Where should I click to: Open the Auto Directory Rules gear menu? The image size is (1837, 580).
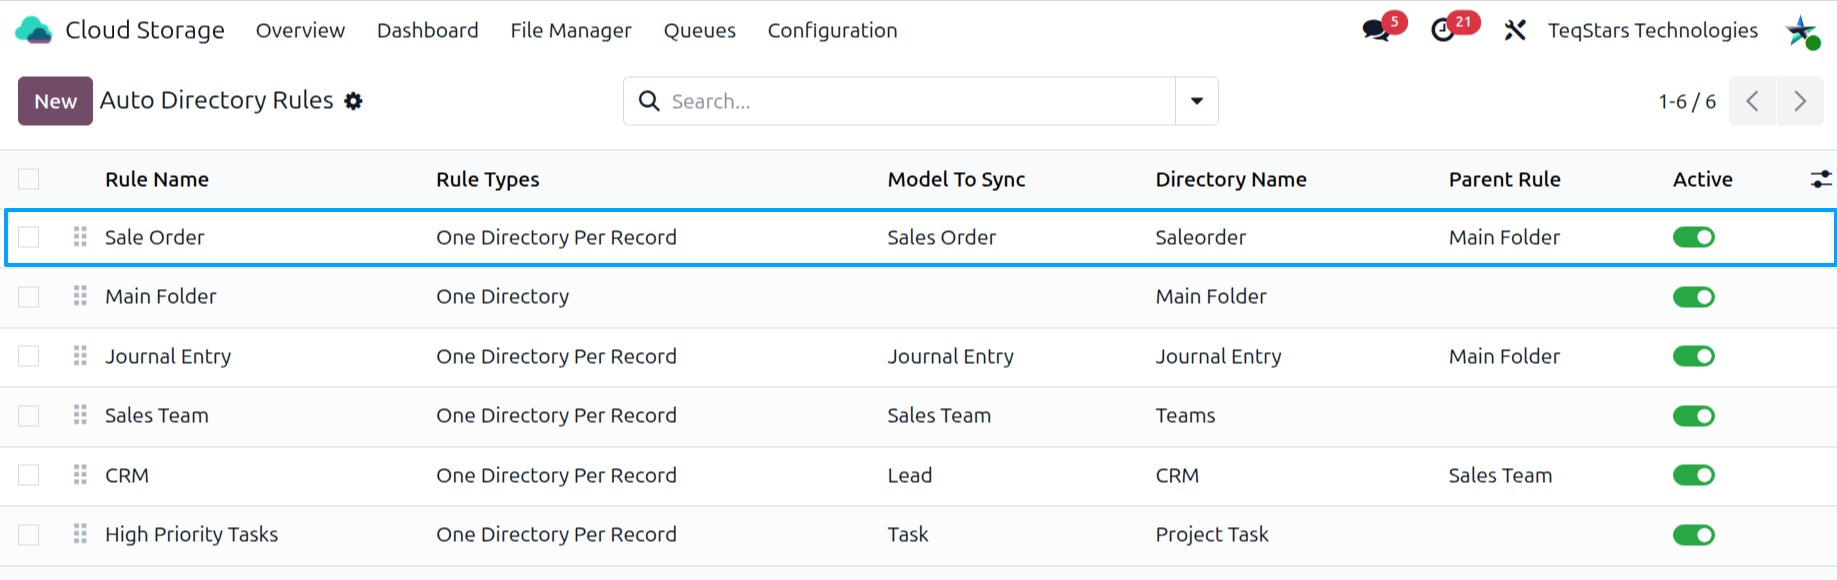tap(353, 101)
